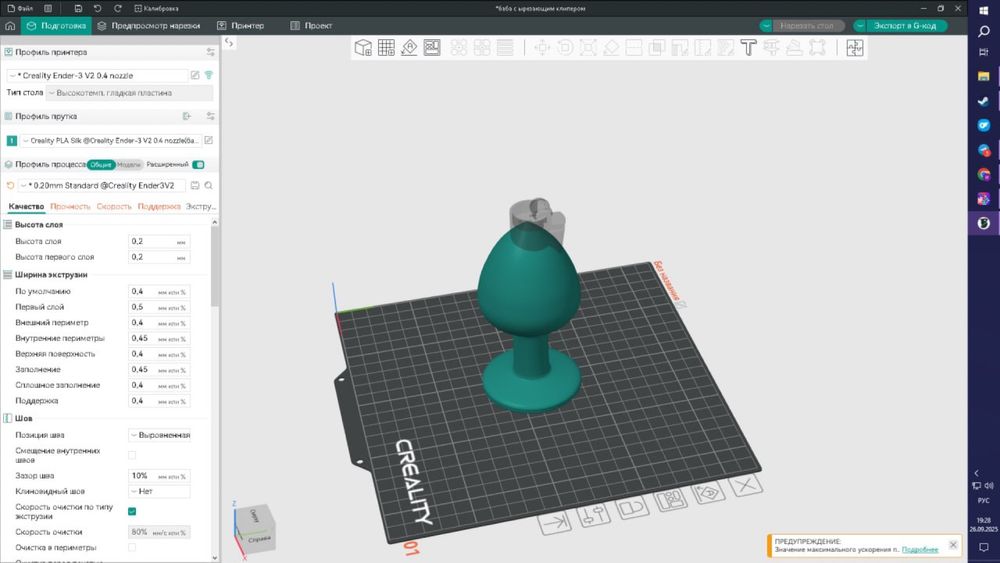Open the Файл menu
This screenshot has height=563, width=1000.
pos(20,8)
